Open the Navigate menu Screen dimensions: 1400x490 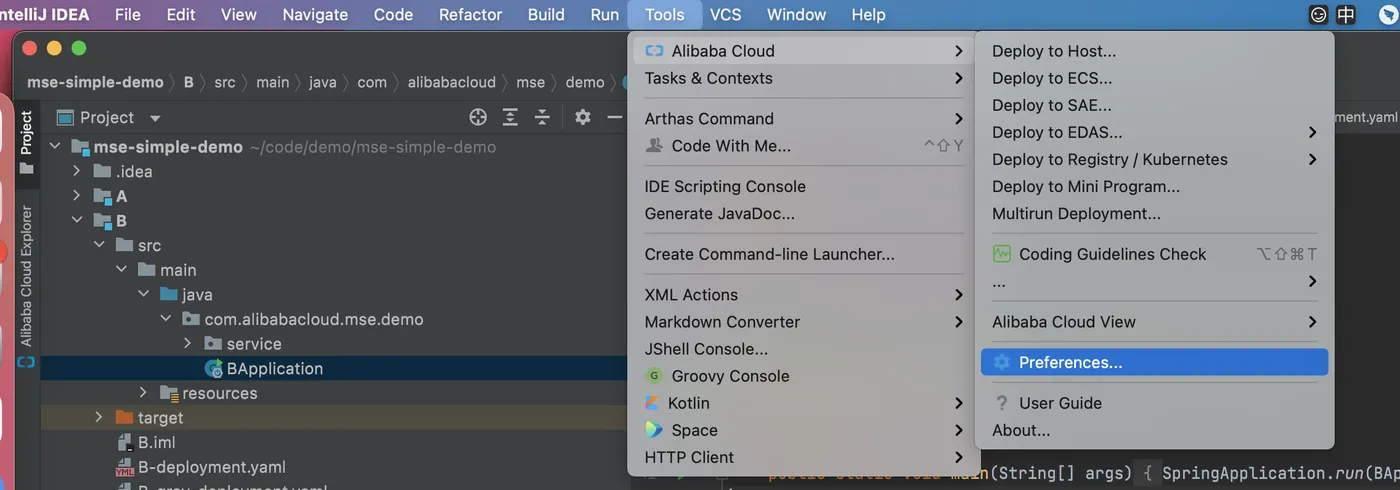(x=315, y=14)
